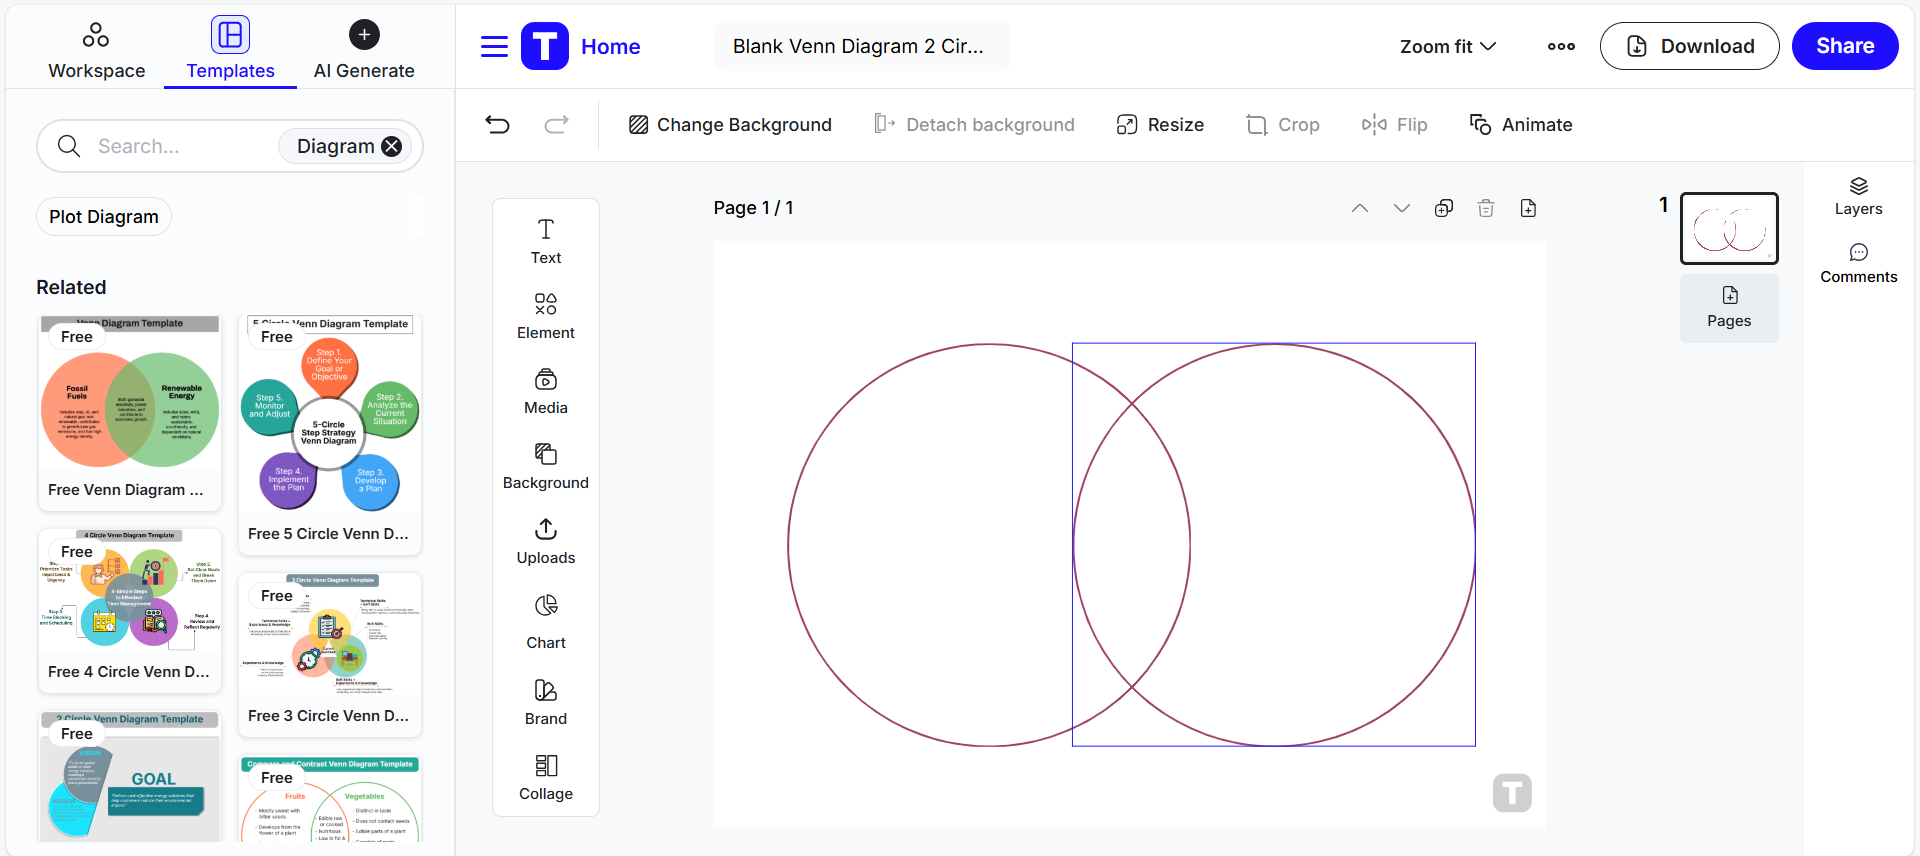Screen dimensions: 1920x856
Task: Click the Pages button
Action: (x=1729, y=308)
